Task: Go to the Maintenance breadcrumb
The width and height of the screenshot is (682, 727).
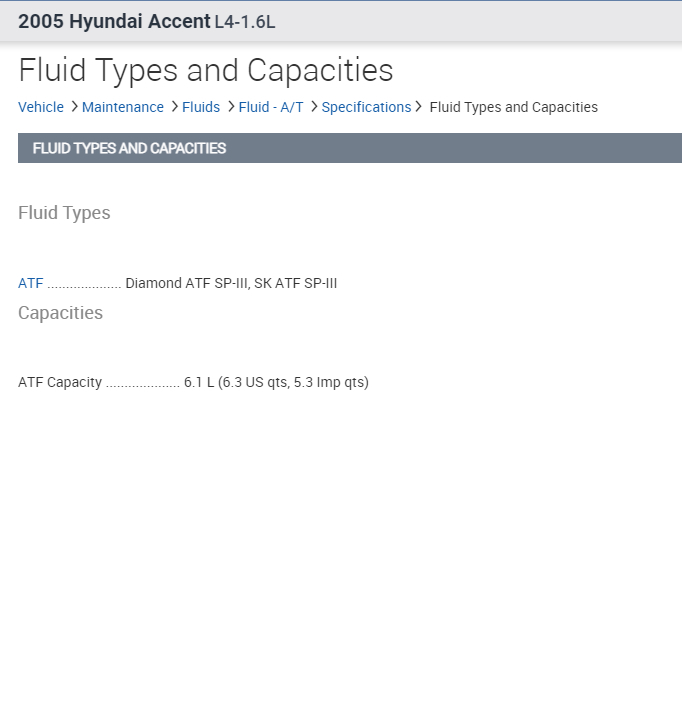Action: click(123, 107)
